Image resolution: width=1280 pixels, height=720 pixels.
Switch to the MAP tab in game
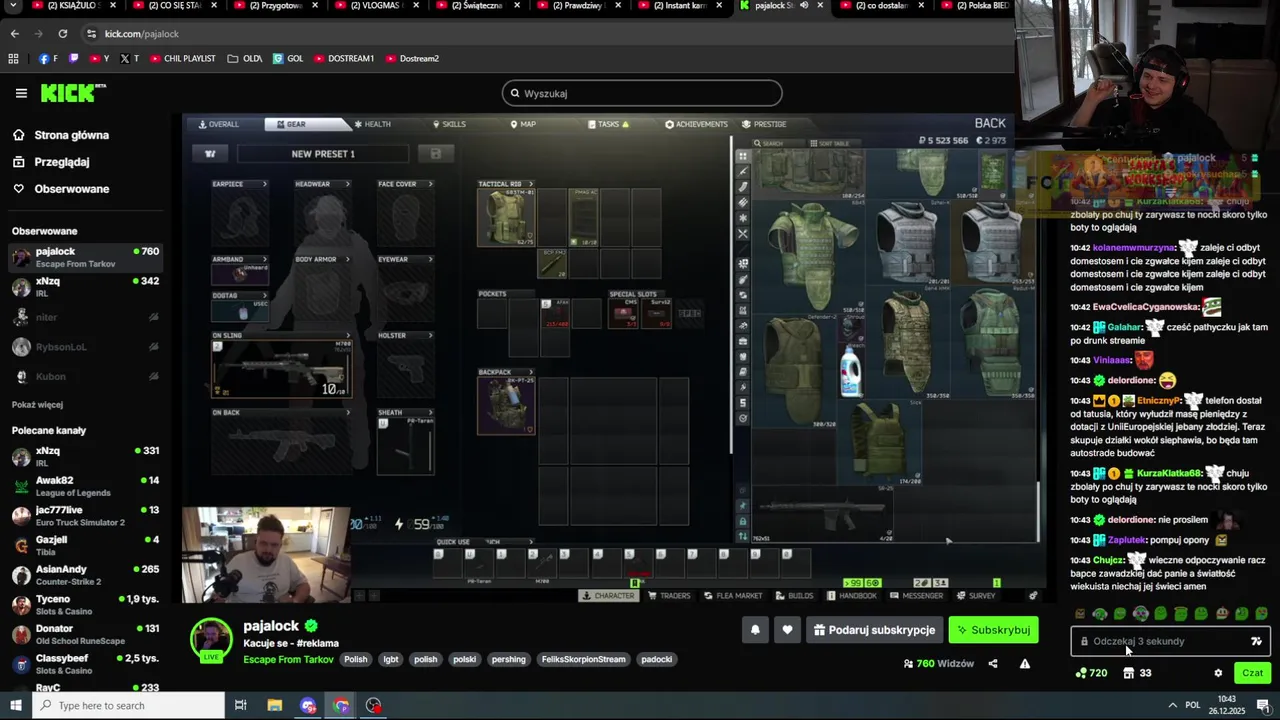click(x=523, y=125)
